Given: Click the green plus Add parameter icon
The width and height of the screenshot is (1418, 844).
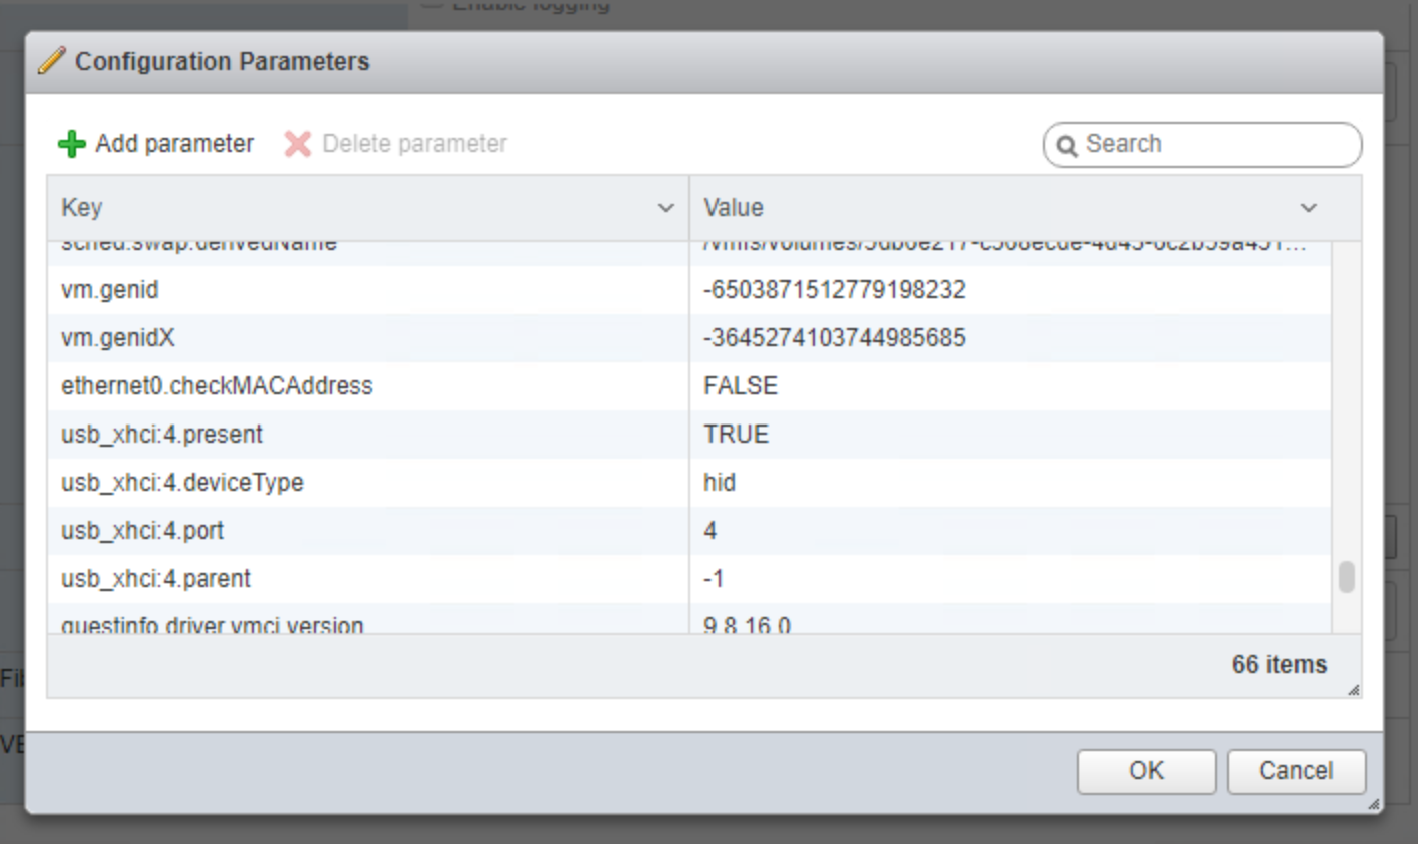Looking at the screenshot, I should (x=71, y=144).
